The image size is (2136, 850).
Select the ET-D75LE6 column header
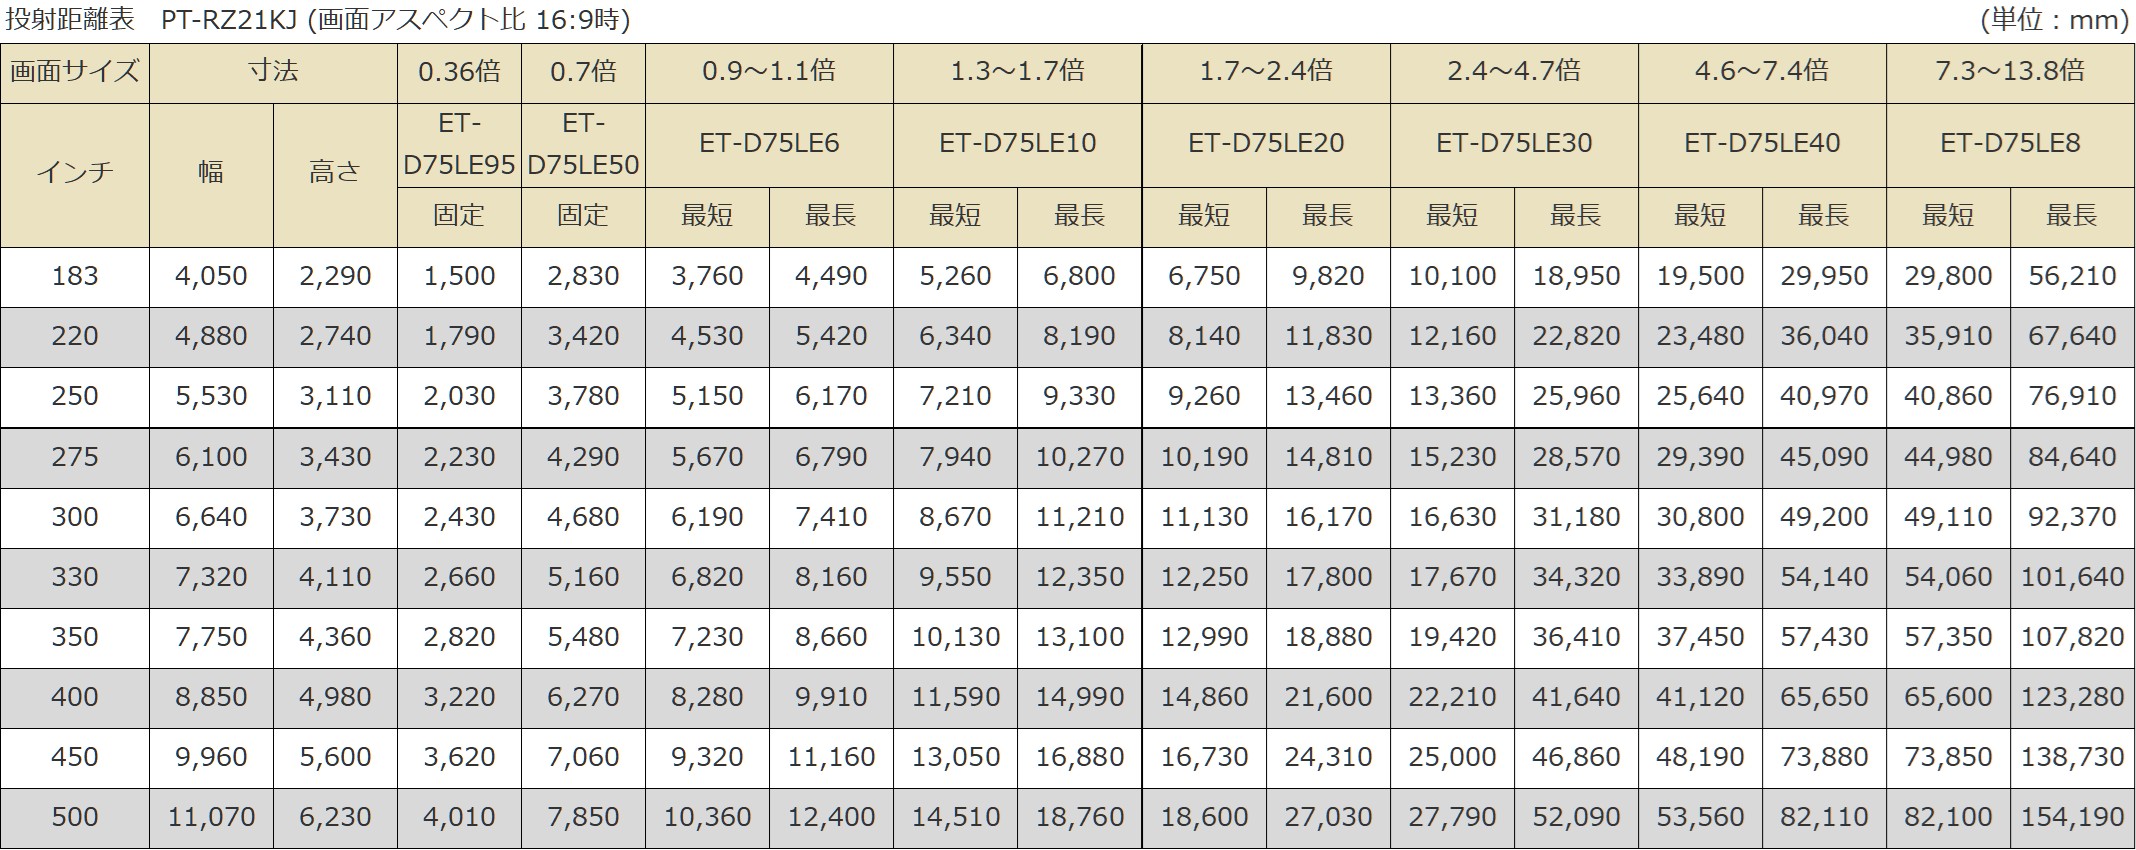(769, 145)
